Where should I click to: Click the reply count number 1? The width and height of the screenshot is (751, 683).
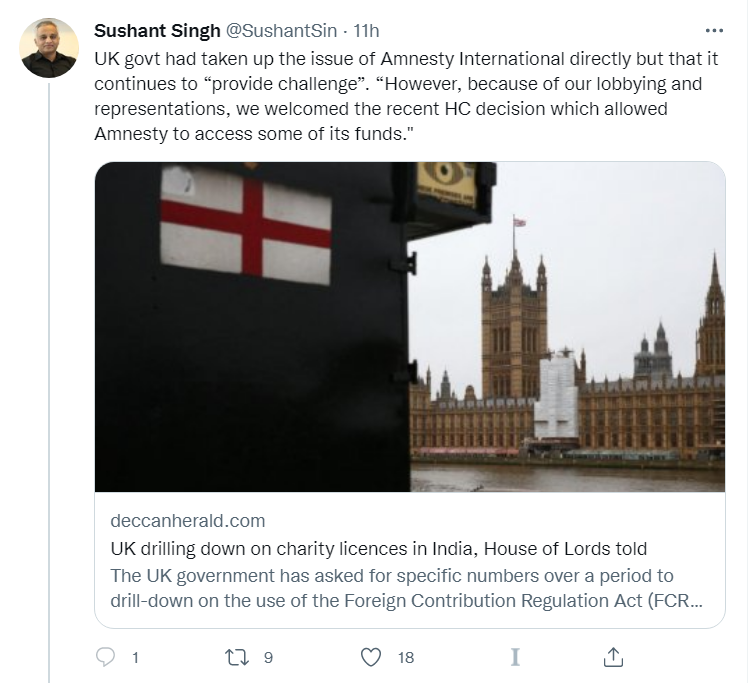click(x=135, y=658)
